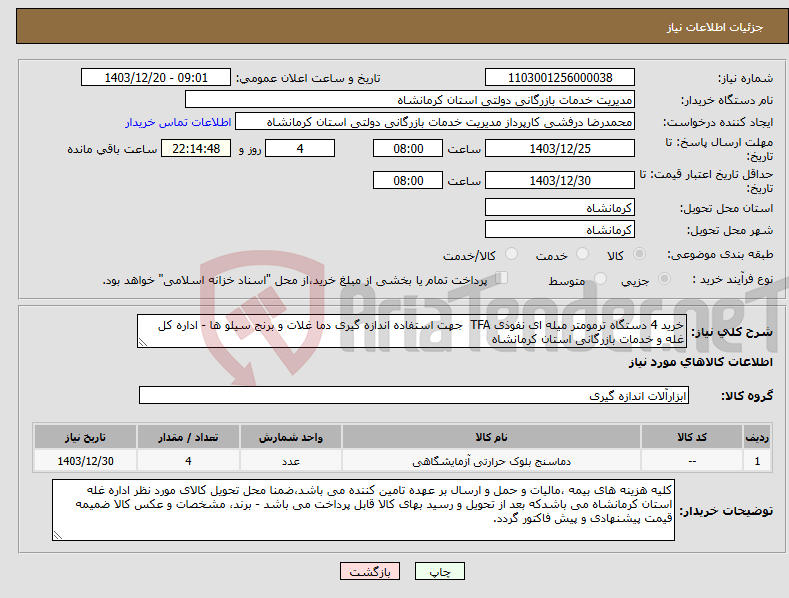This screenshot has width=789, height=598.
Task: Click the شماره نیاز field 1103001256000038
Action: coord(560,78)
